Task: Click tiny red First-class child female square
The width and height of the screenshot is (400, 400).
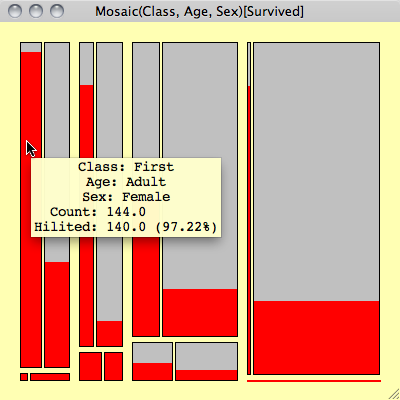Action: pyautogui.click(x=24, y=377)
